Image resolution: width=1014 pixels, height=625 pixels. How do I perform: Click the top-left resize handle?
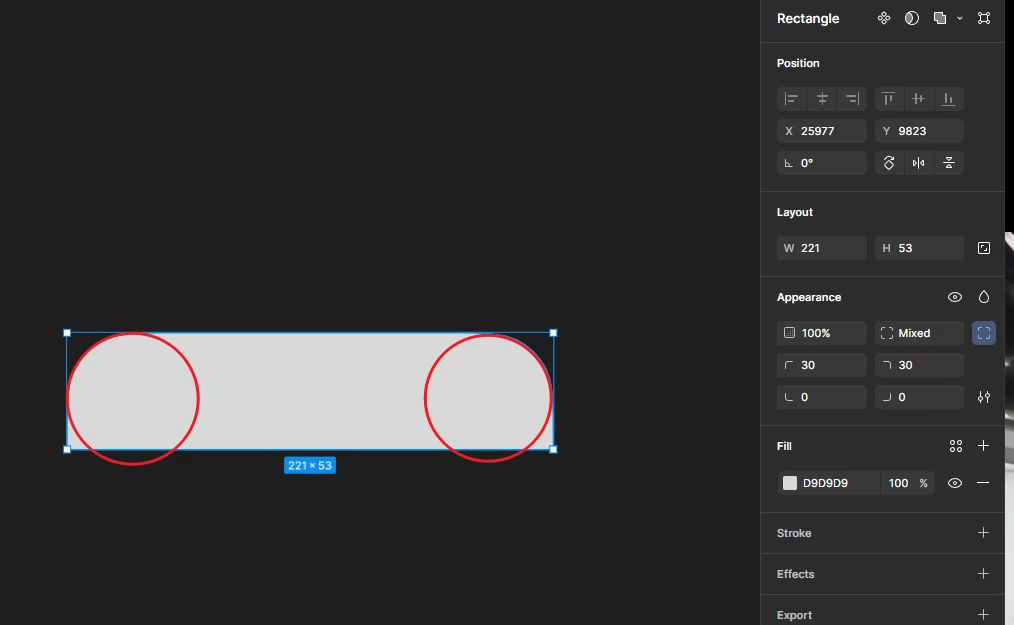click(67, 333)
